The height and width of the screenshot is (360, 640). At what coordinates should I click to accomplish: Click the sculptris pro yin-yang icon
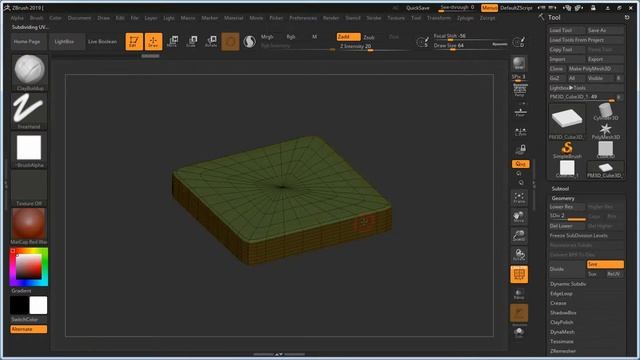(249, 42)
